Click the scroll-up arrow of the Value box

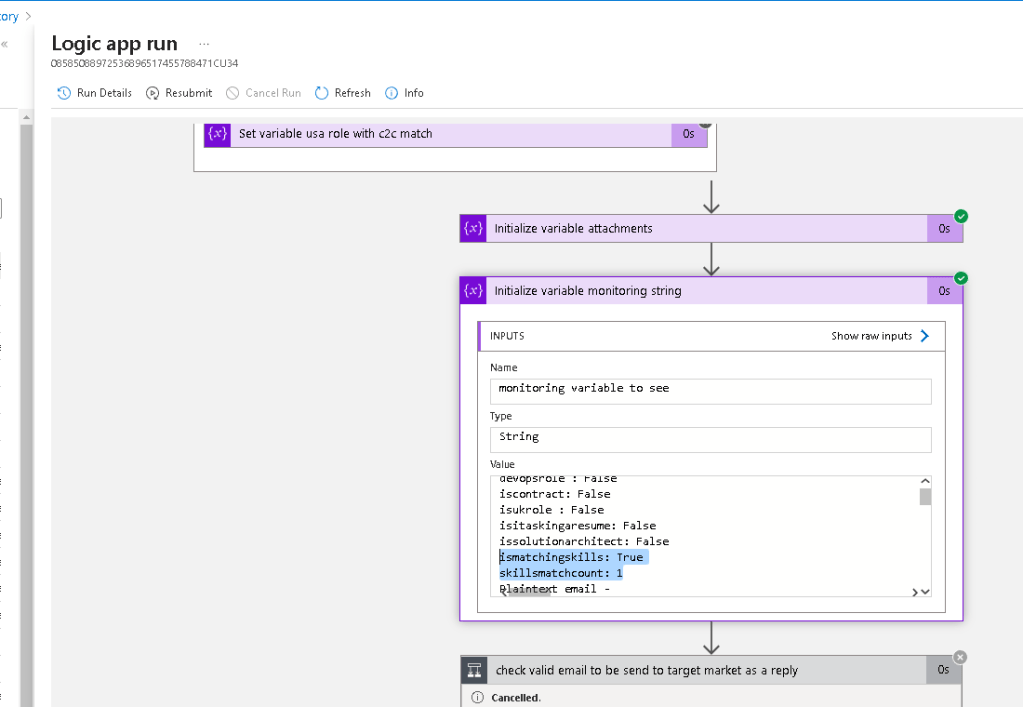(x=925, y=481)
